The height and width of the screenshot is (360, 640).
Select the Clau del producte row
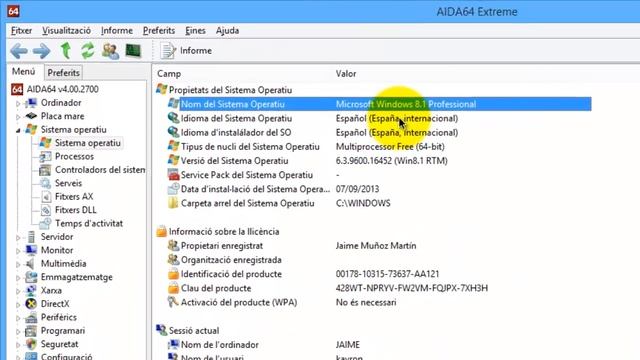pos(380,288)
